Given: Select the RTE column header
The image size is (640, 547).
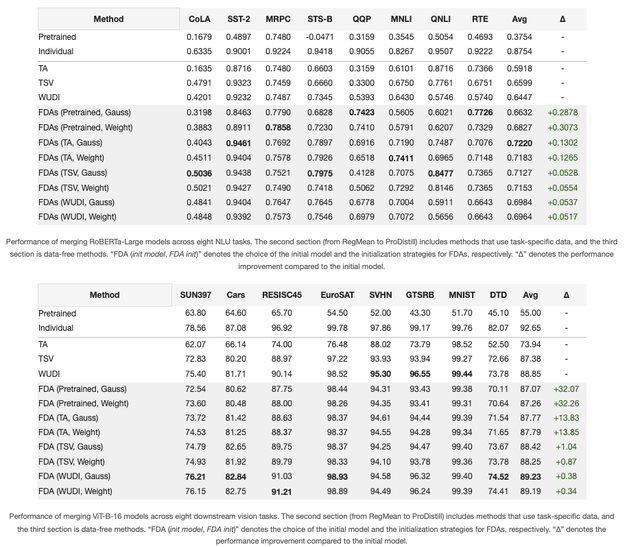Looking at the screenshot, I should click(480, 19).
